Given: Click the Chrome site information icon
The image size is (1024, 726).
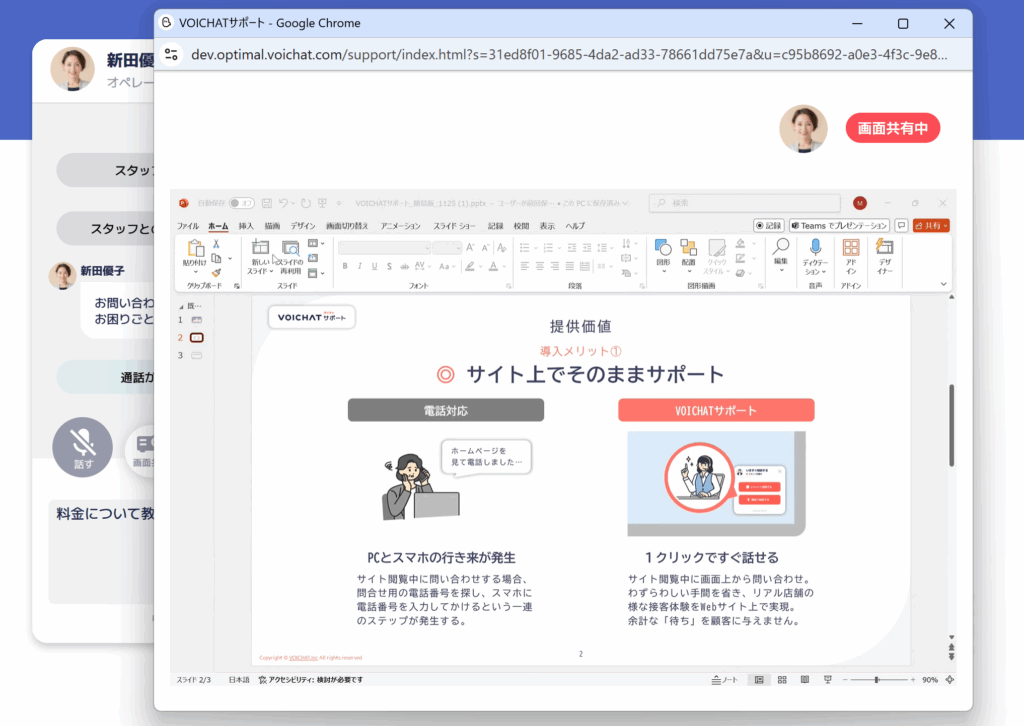Looking at the screenshot, I should click(171, 54).
